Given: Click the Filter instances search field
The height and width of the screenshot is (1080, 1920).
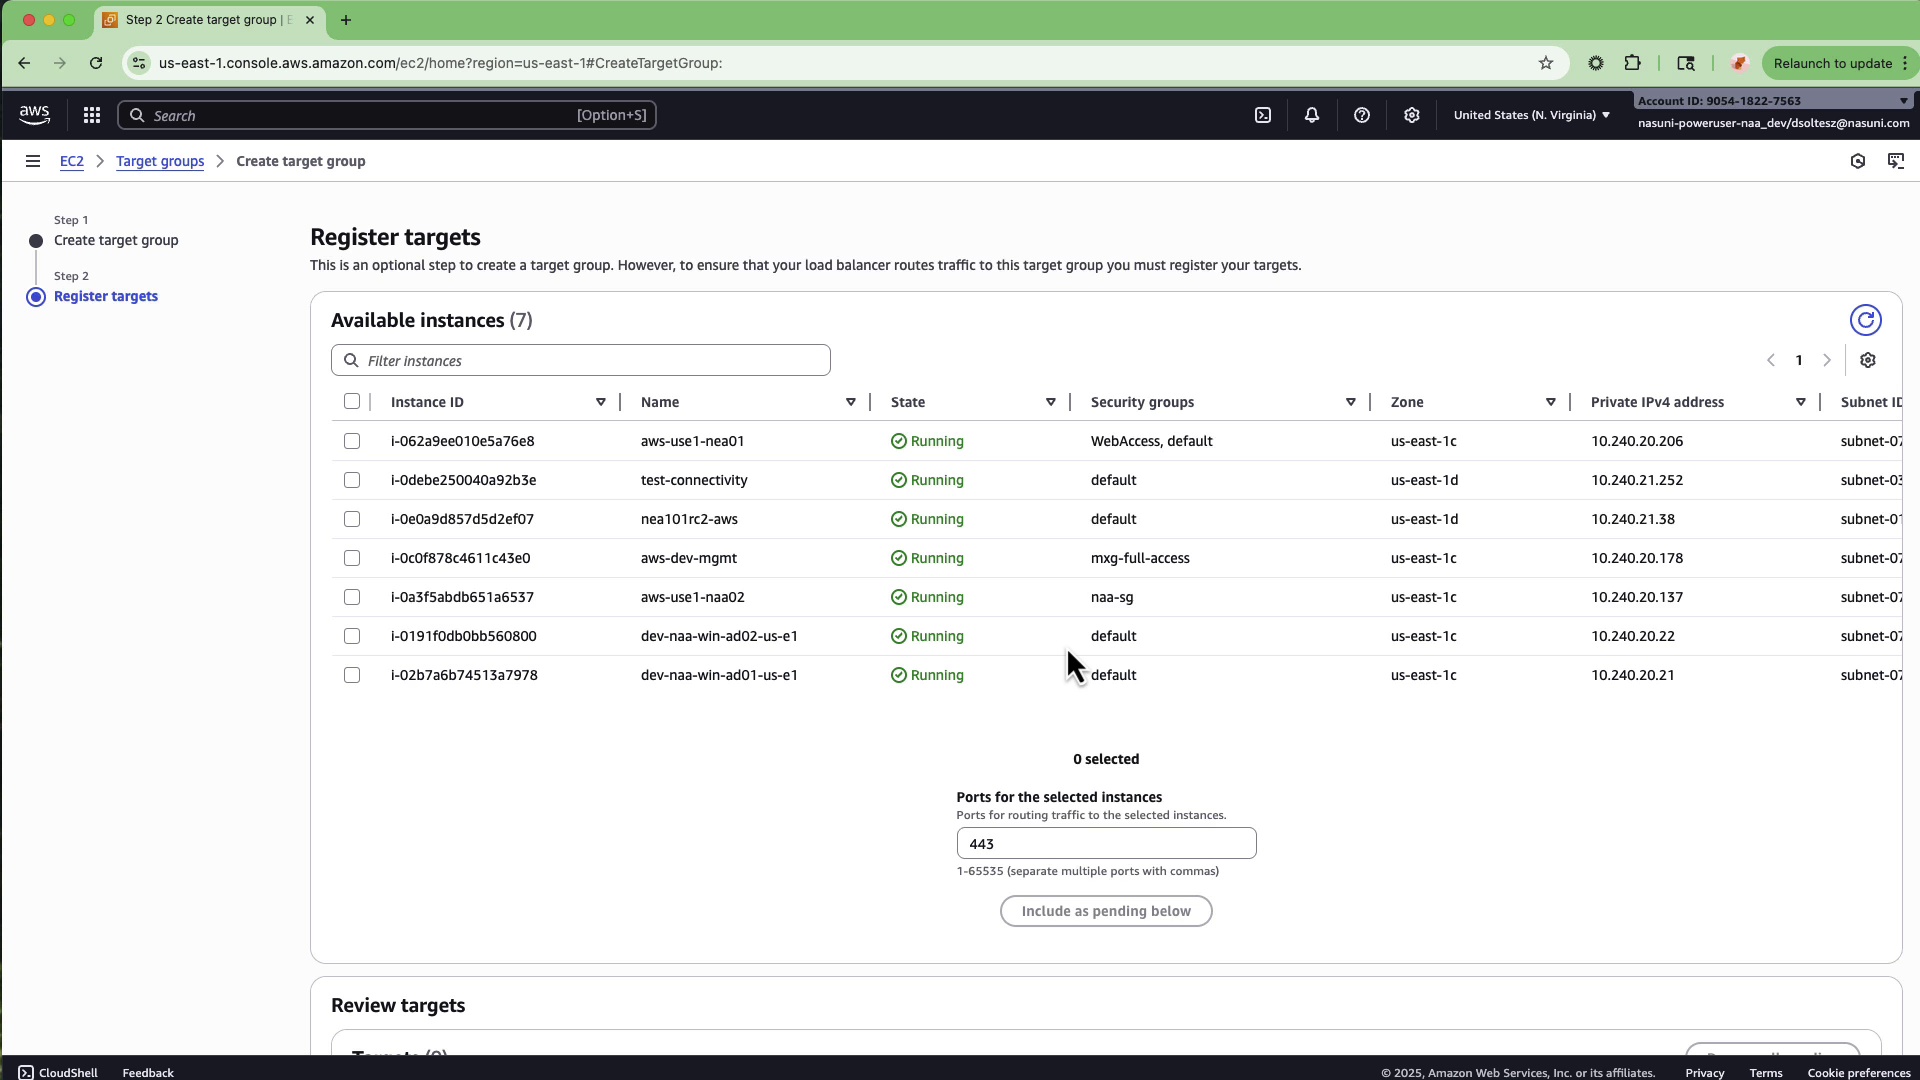Looking at the screenshot, I should [x=580, y=360].
